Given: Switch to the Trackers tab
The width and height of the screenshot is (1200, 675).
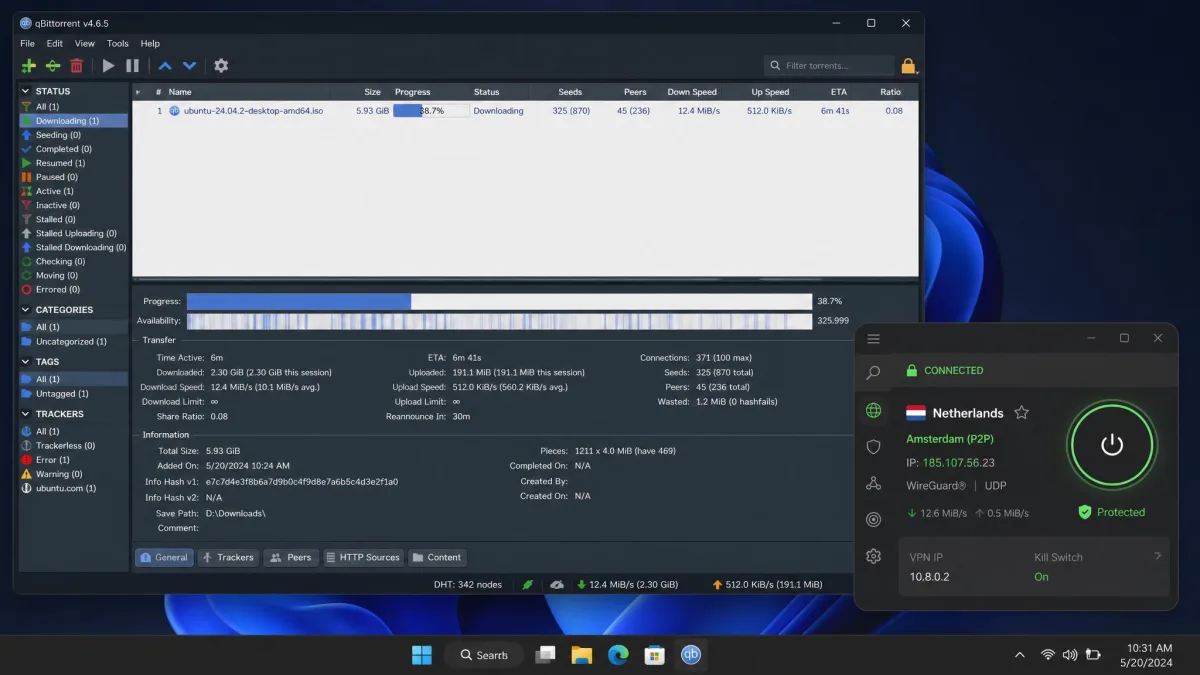Looking at the screenshot, I should 227,557.
